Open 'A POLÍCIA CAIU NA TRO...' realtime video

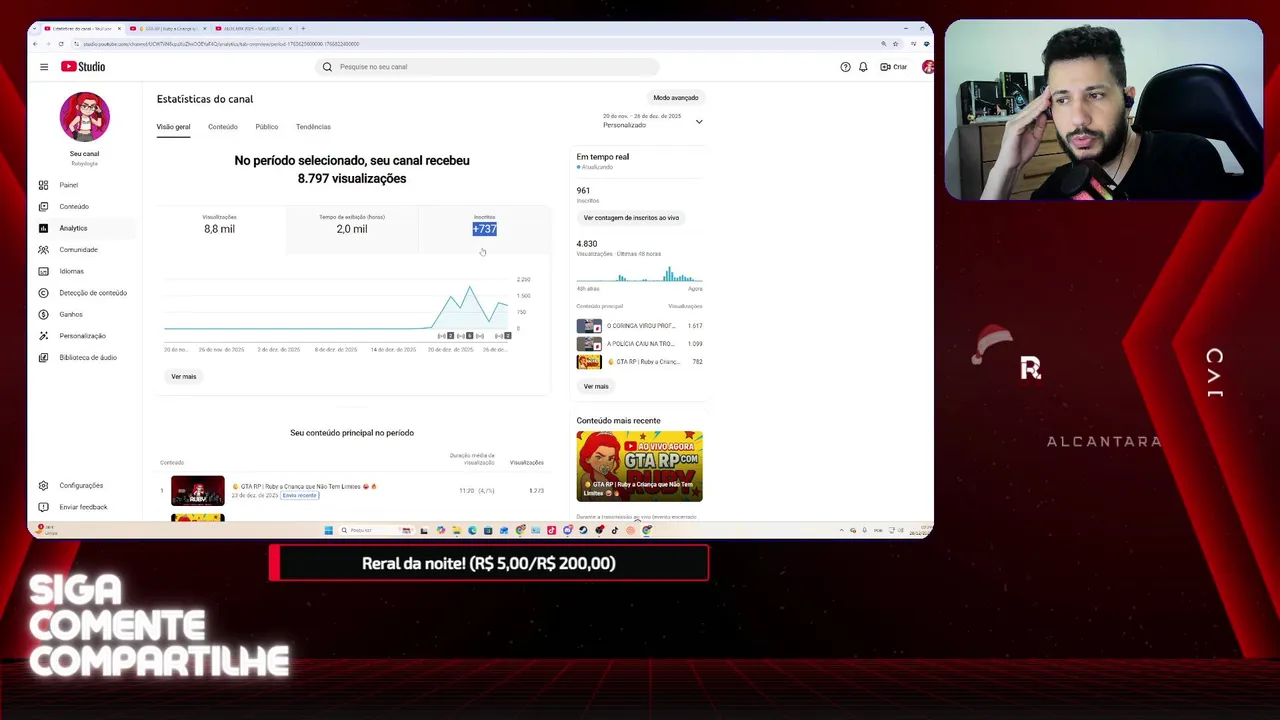[x=640, y=344]
